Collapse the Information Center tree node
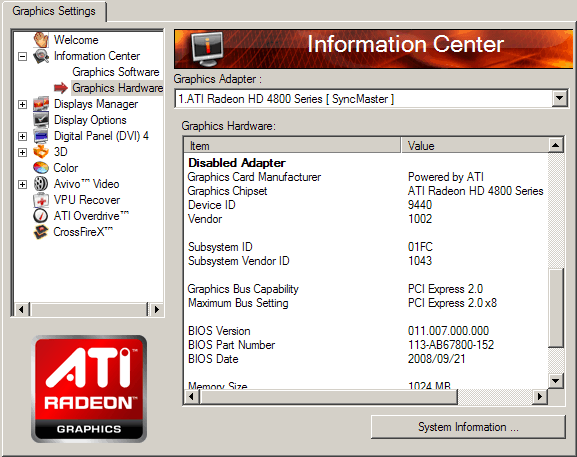This screenshot has height=457, width=577. pyautogui.click(x=22, y=56)
